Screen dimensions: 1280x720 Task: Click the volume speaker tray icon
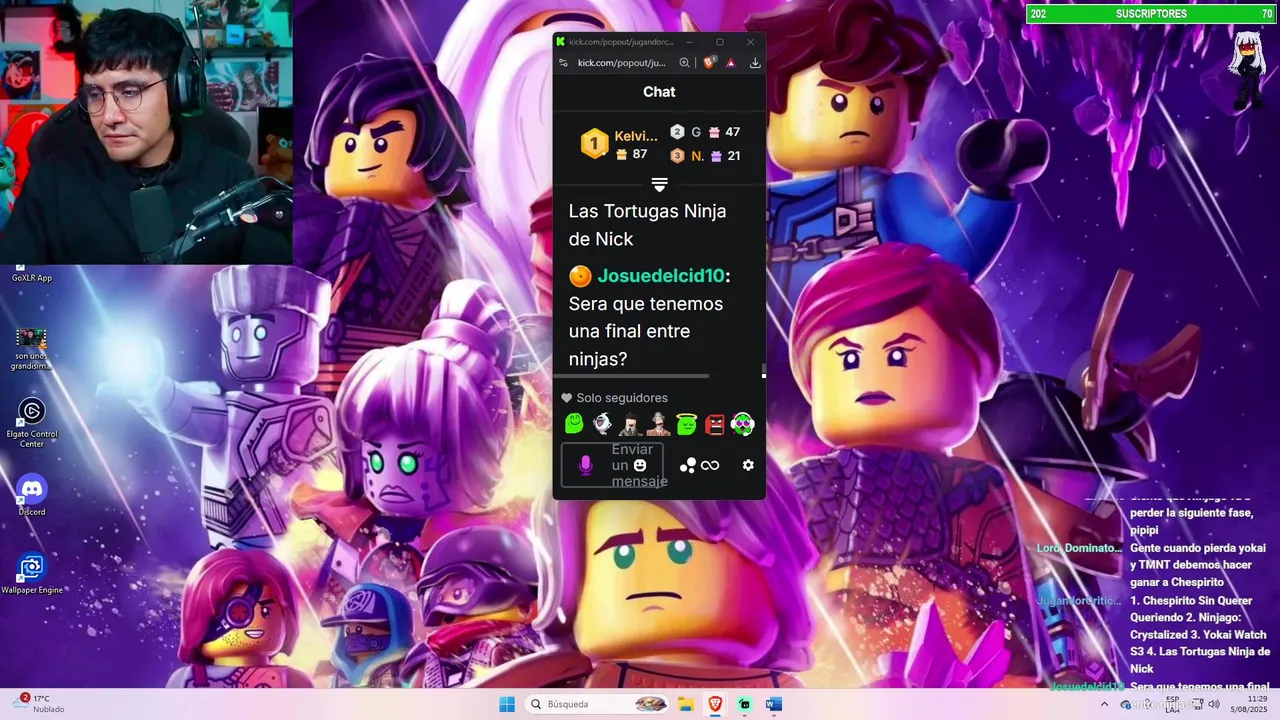point(1214,704)
